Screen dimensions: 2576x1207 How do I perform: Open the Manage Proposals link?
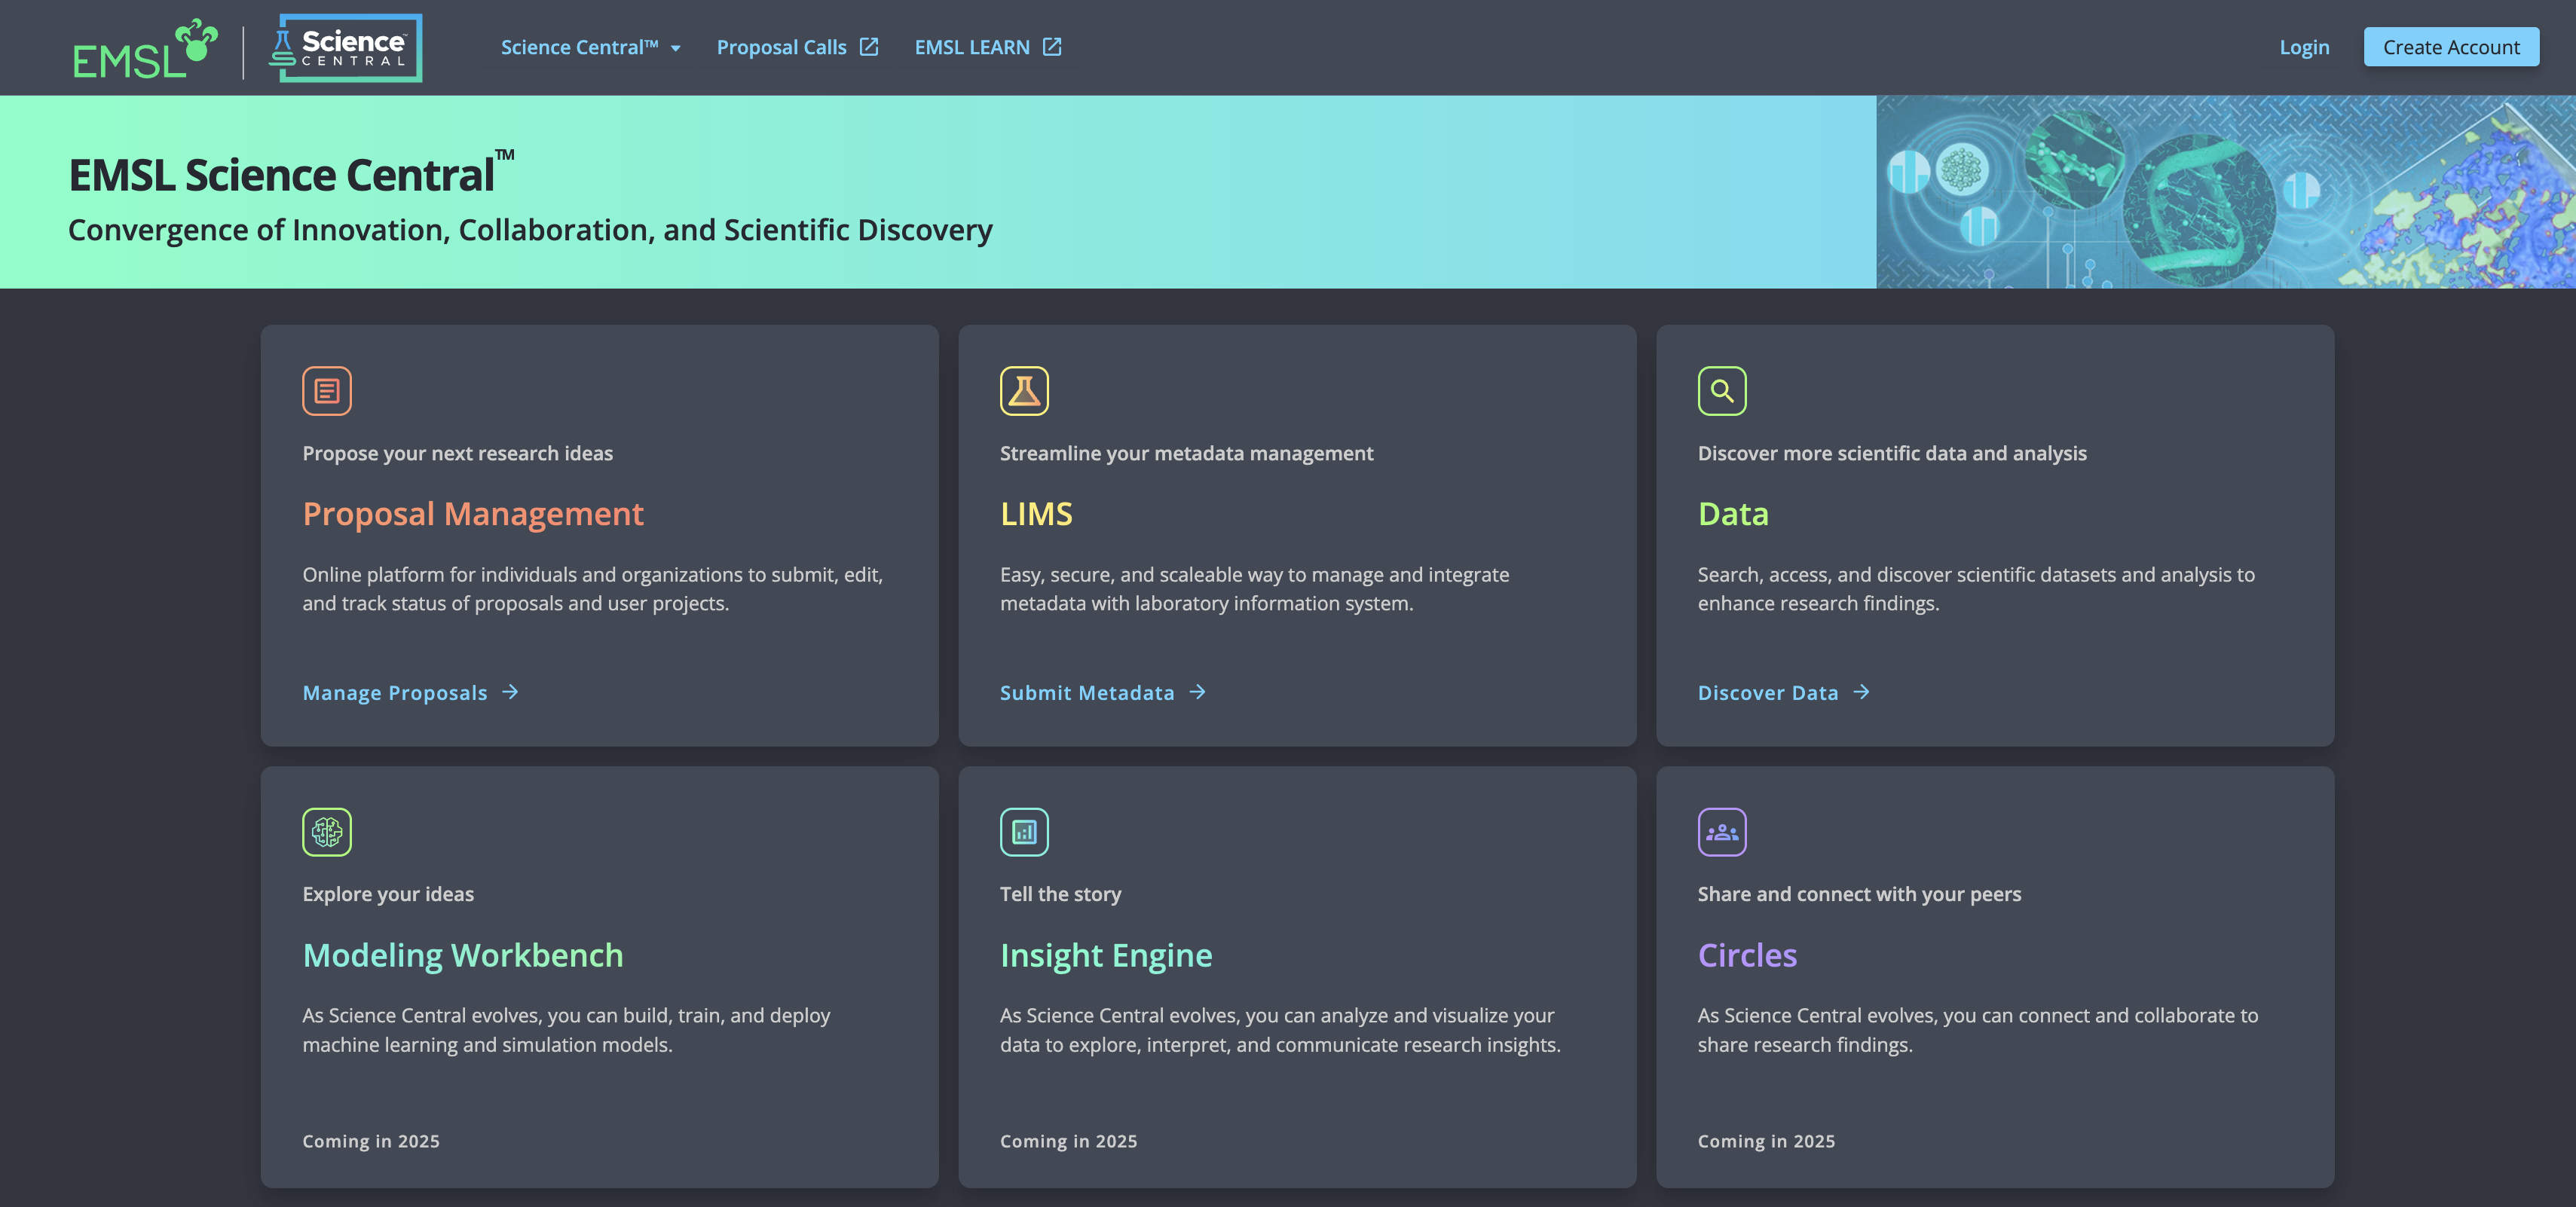pos(411,692)
